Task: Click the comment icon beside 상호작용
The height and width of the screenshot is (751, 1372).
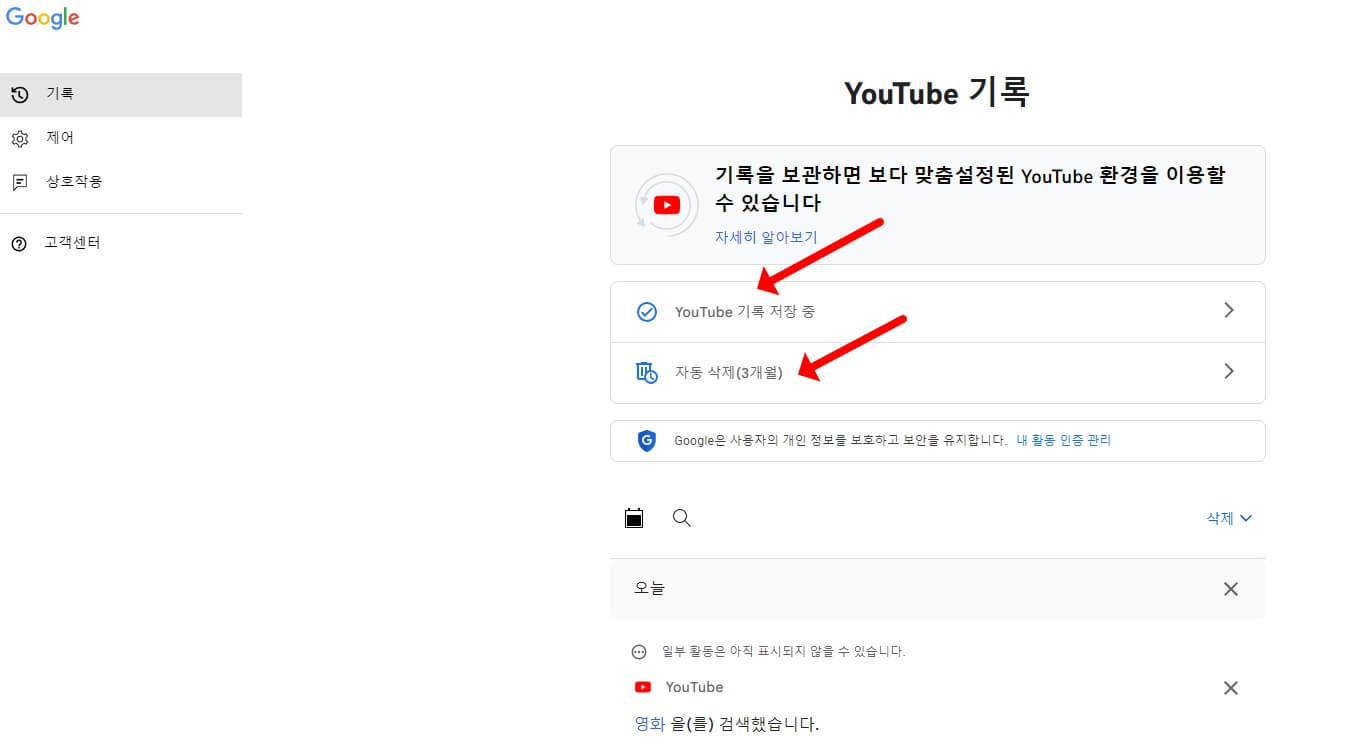Action: coord(19,183)
